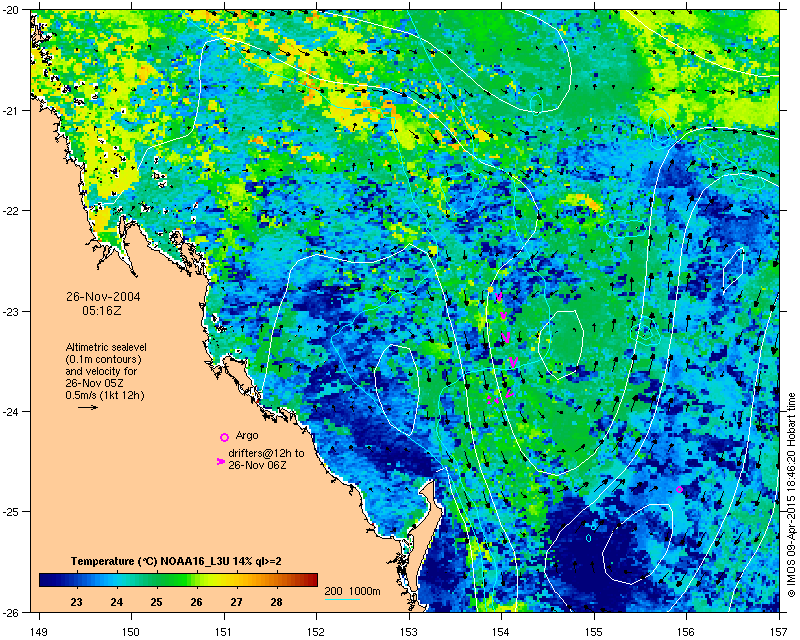Click the time stamp "05:16Z"
800x640 pixels.
[102, 310]
